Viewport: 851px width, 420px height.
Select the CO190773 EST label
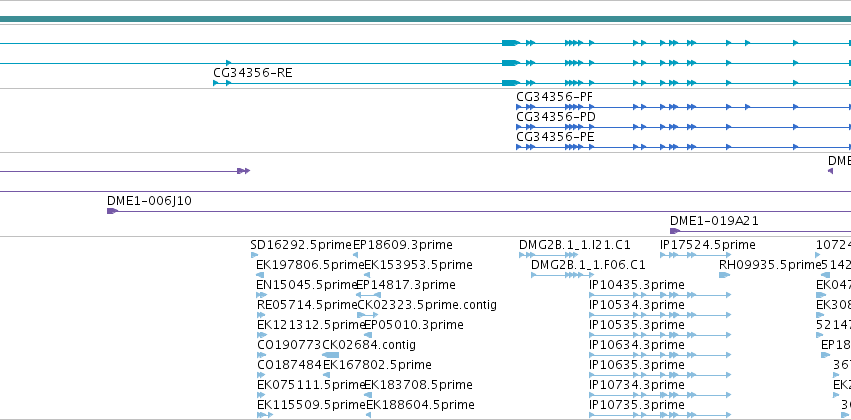(x=289, y=345)
